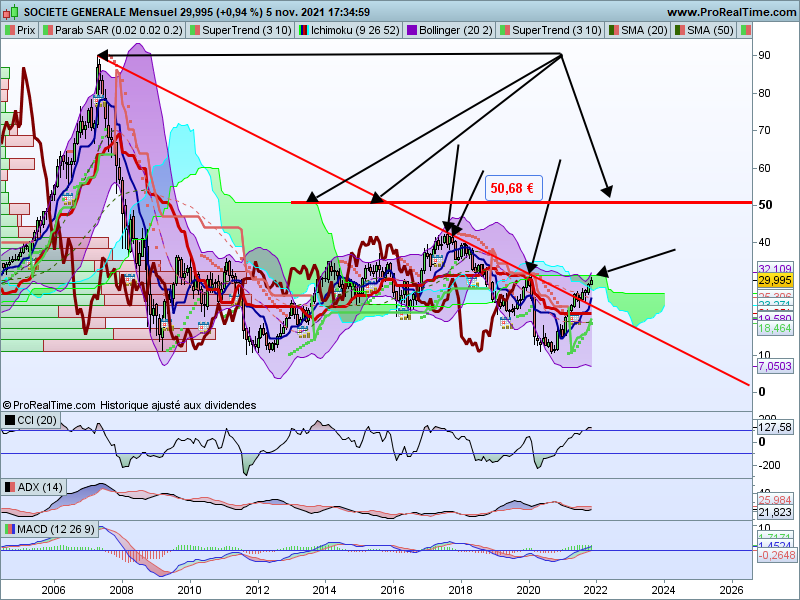The height and width of the screenshot is (600, 800).
Task: Click the ADX value label 25,984
Action: pos(774,500)
